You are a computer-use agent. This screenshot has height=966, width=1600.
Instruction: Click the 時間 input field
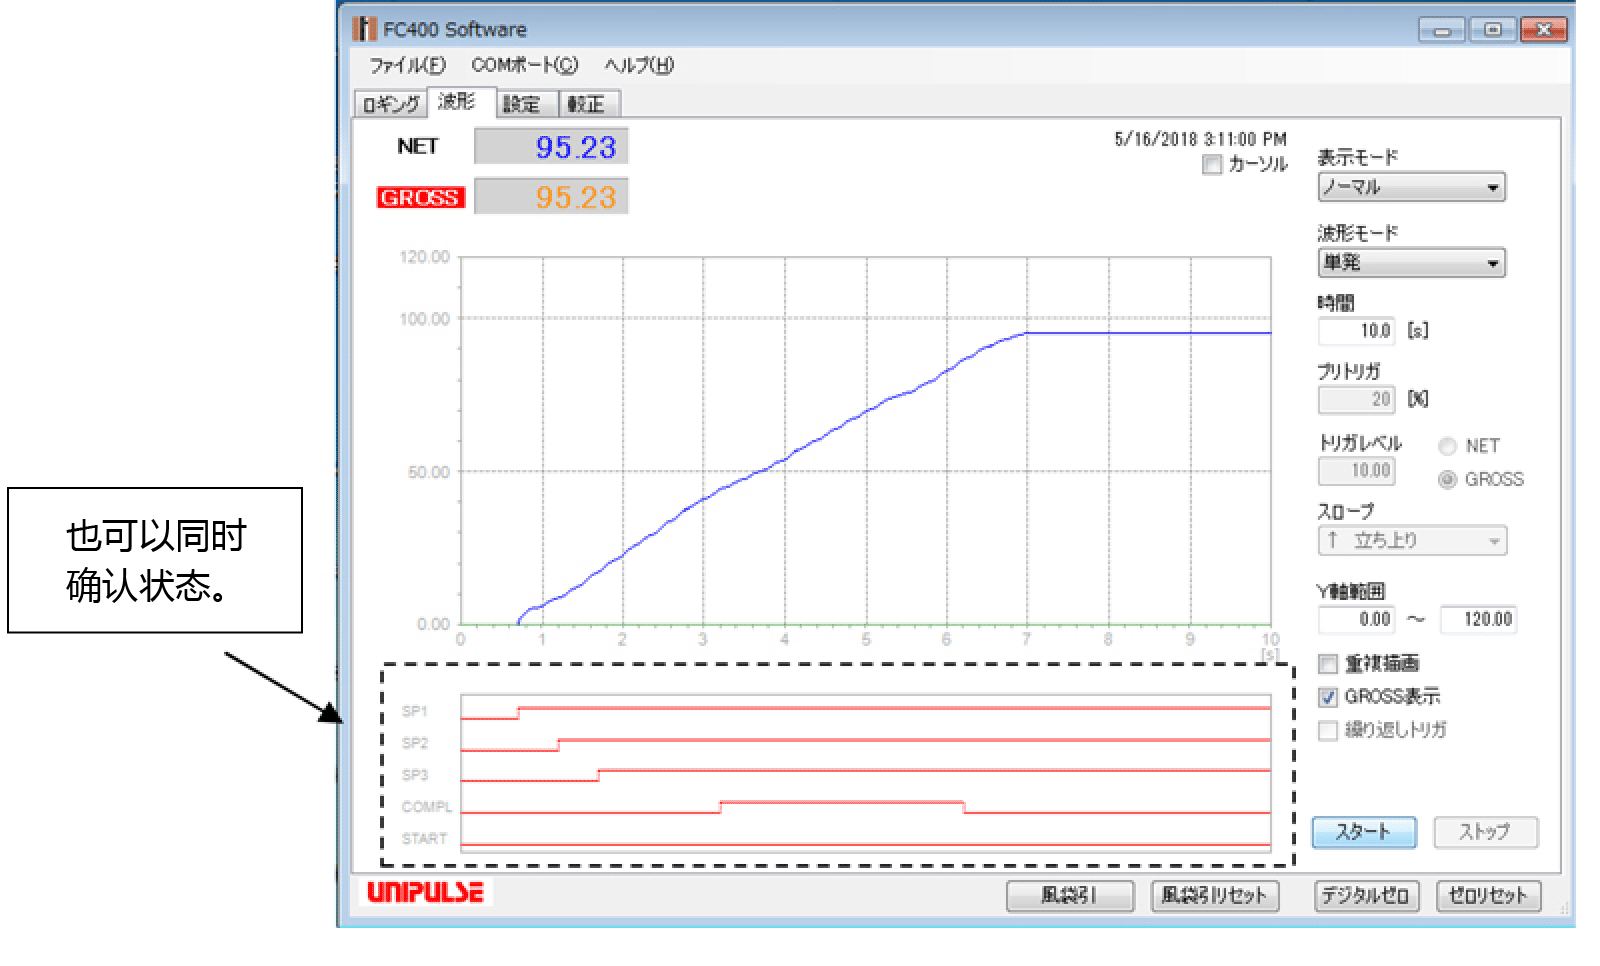tap(1357, 331)
